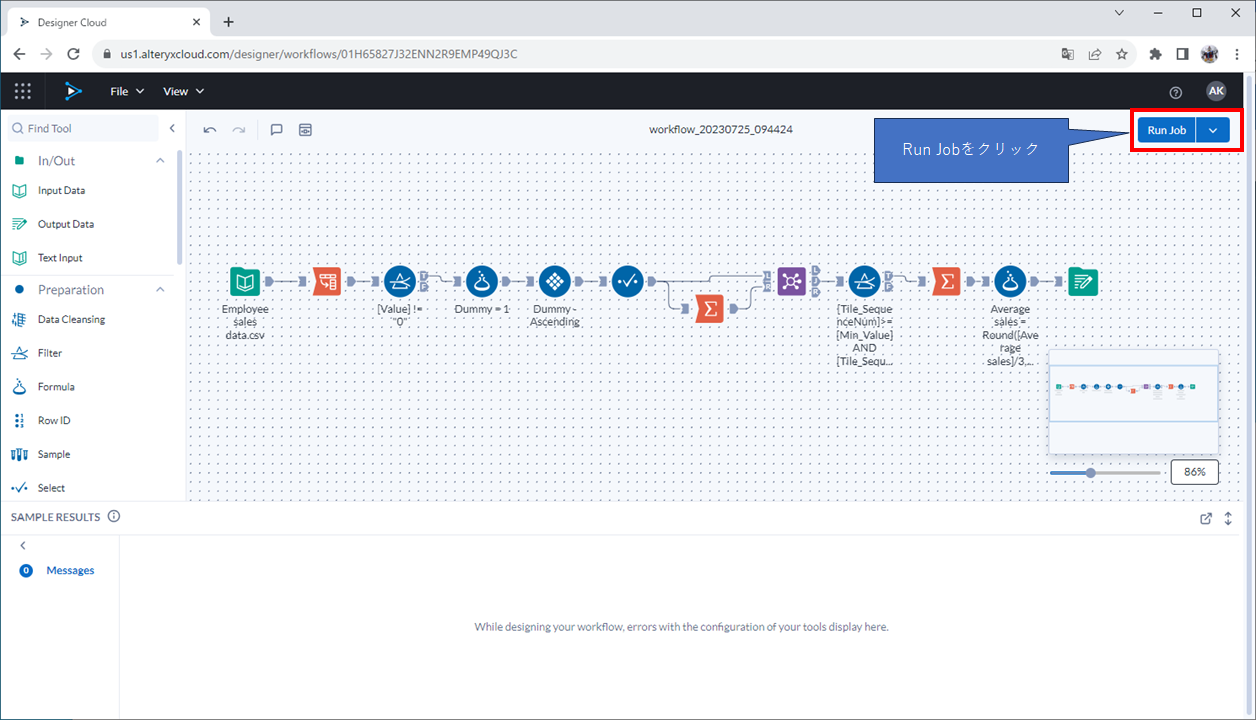Pop out Sample Results panel
The image size is (1256, 720).
click(1206, 518)
